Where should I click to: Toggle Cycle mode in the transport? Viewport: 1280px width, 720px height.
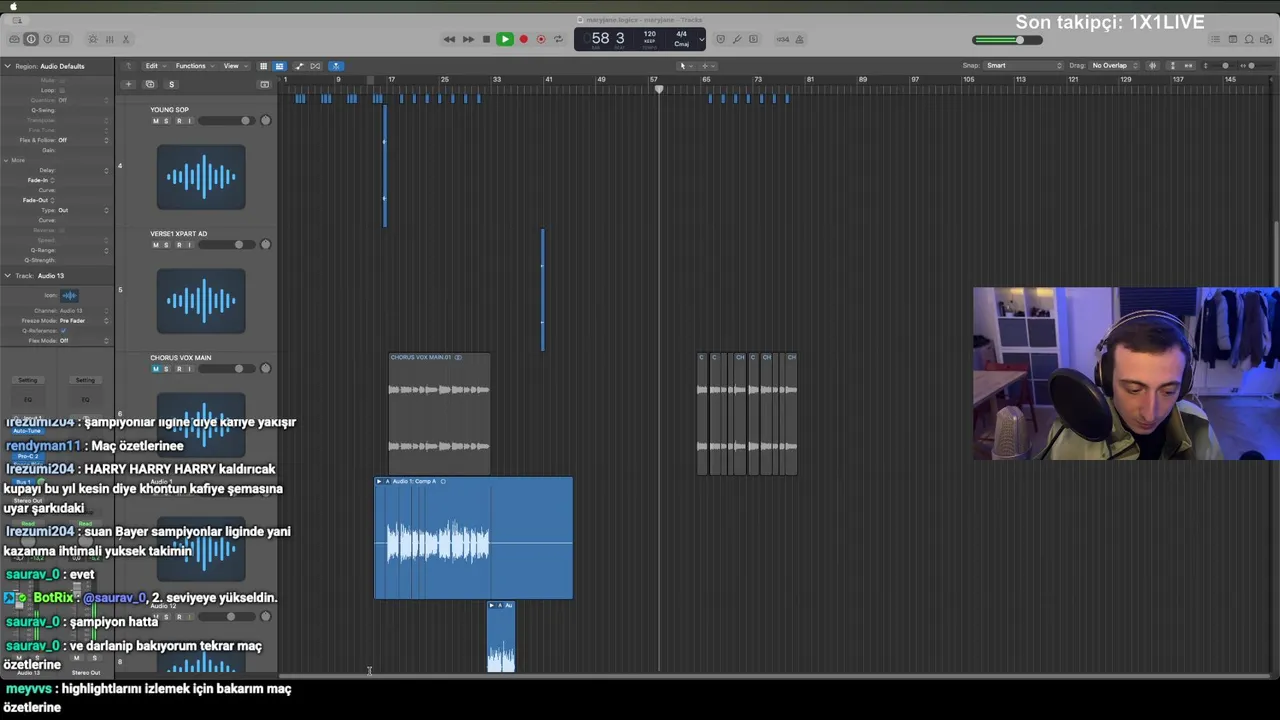558,39
